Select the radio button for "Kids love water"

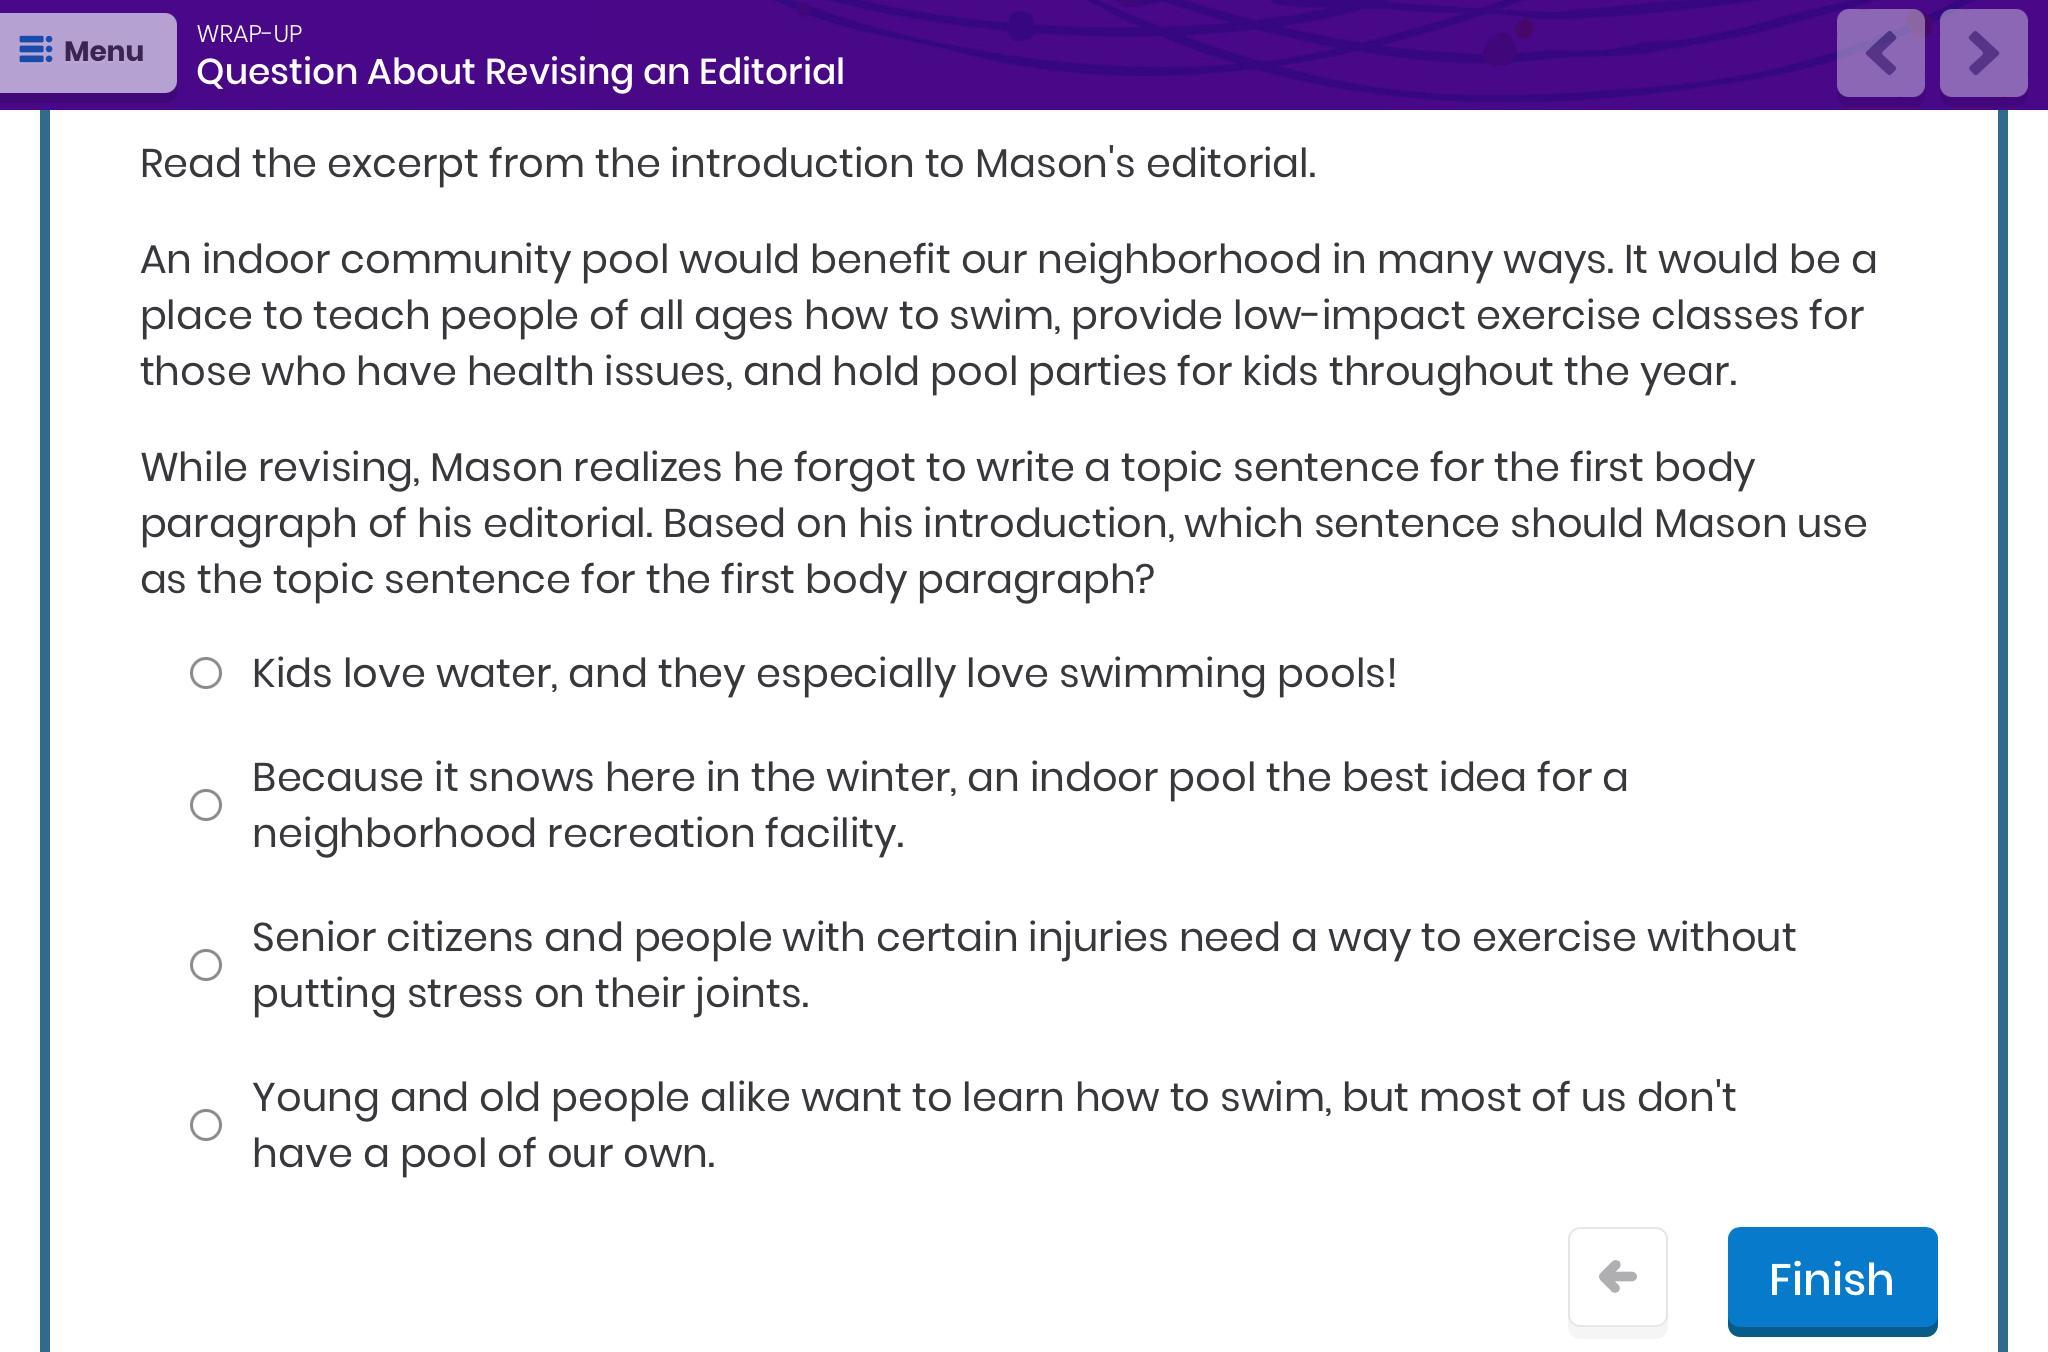pos(206,673)
